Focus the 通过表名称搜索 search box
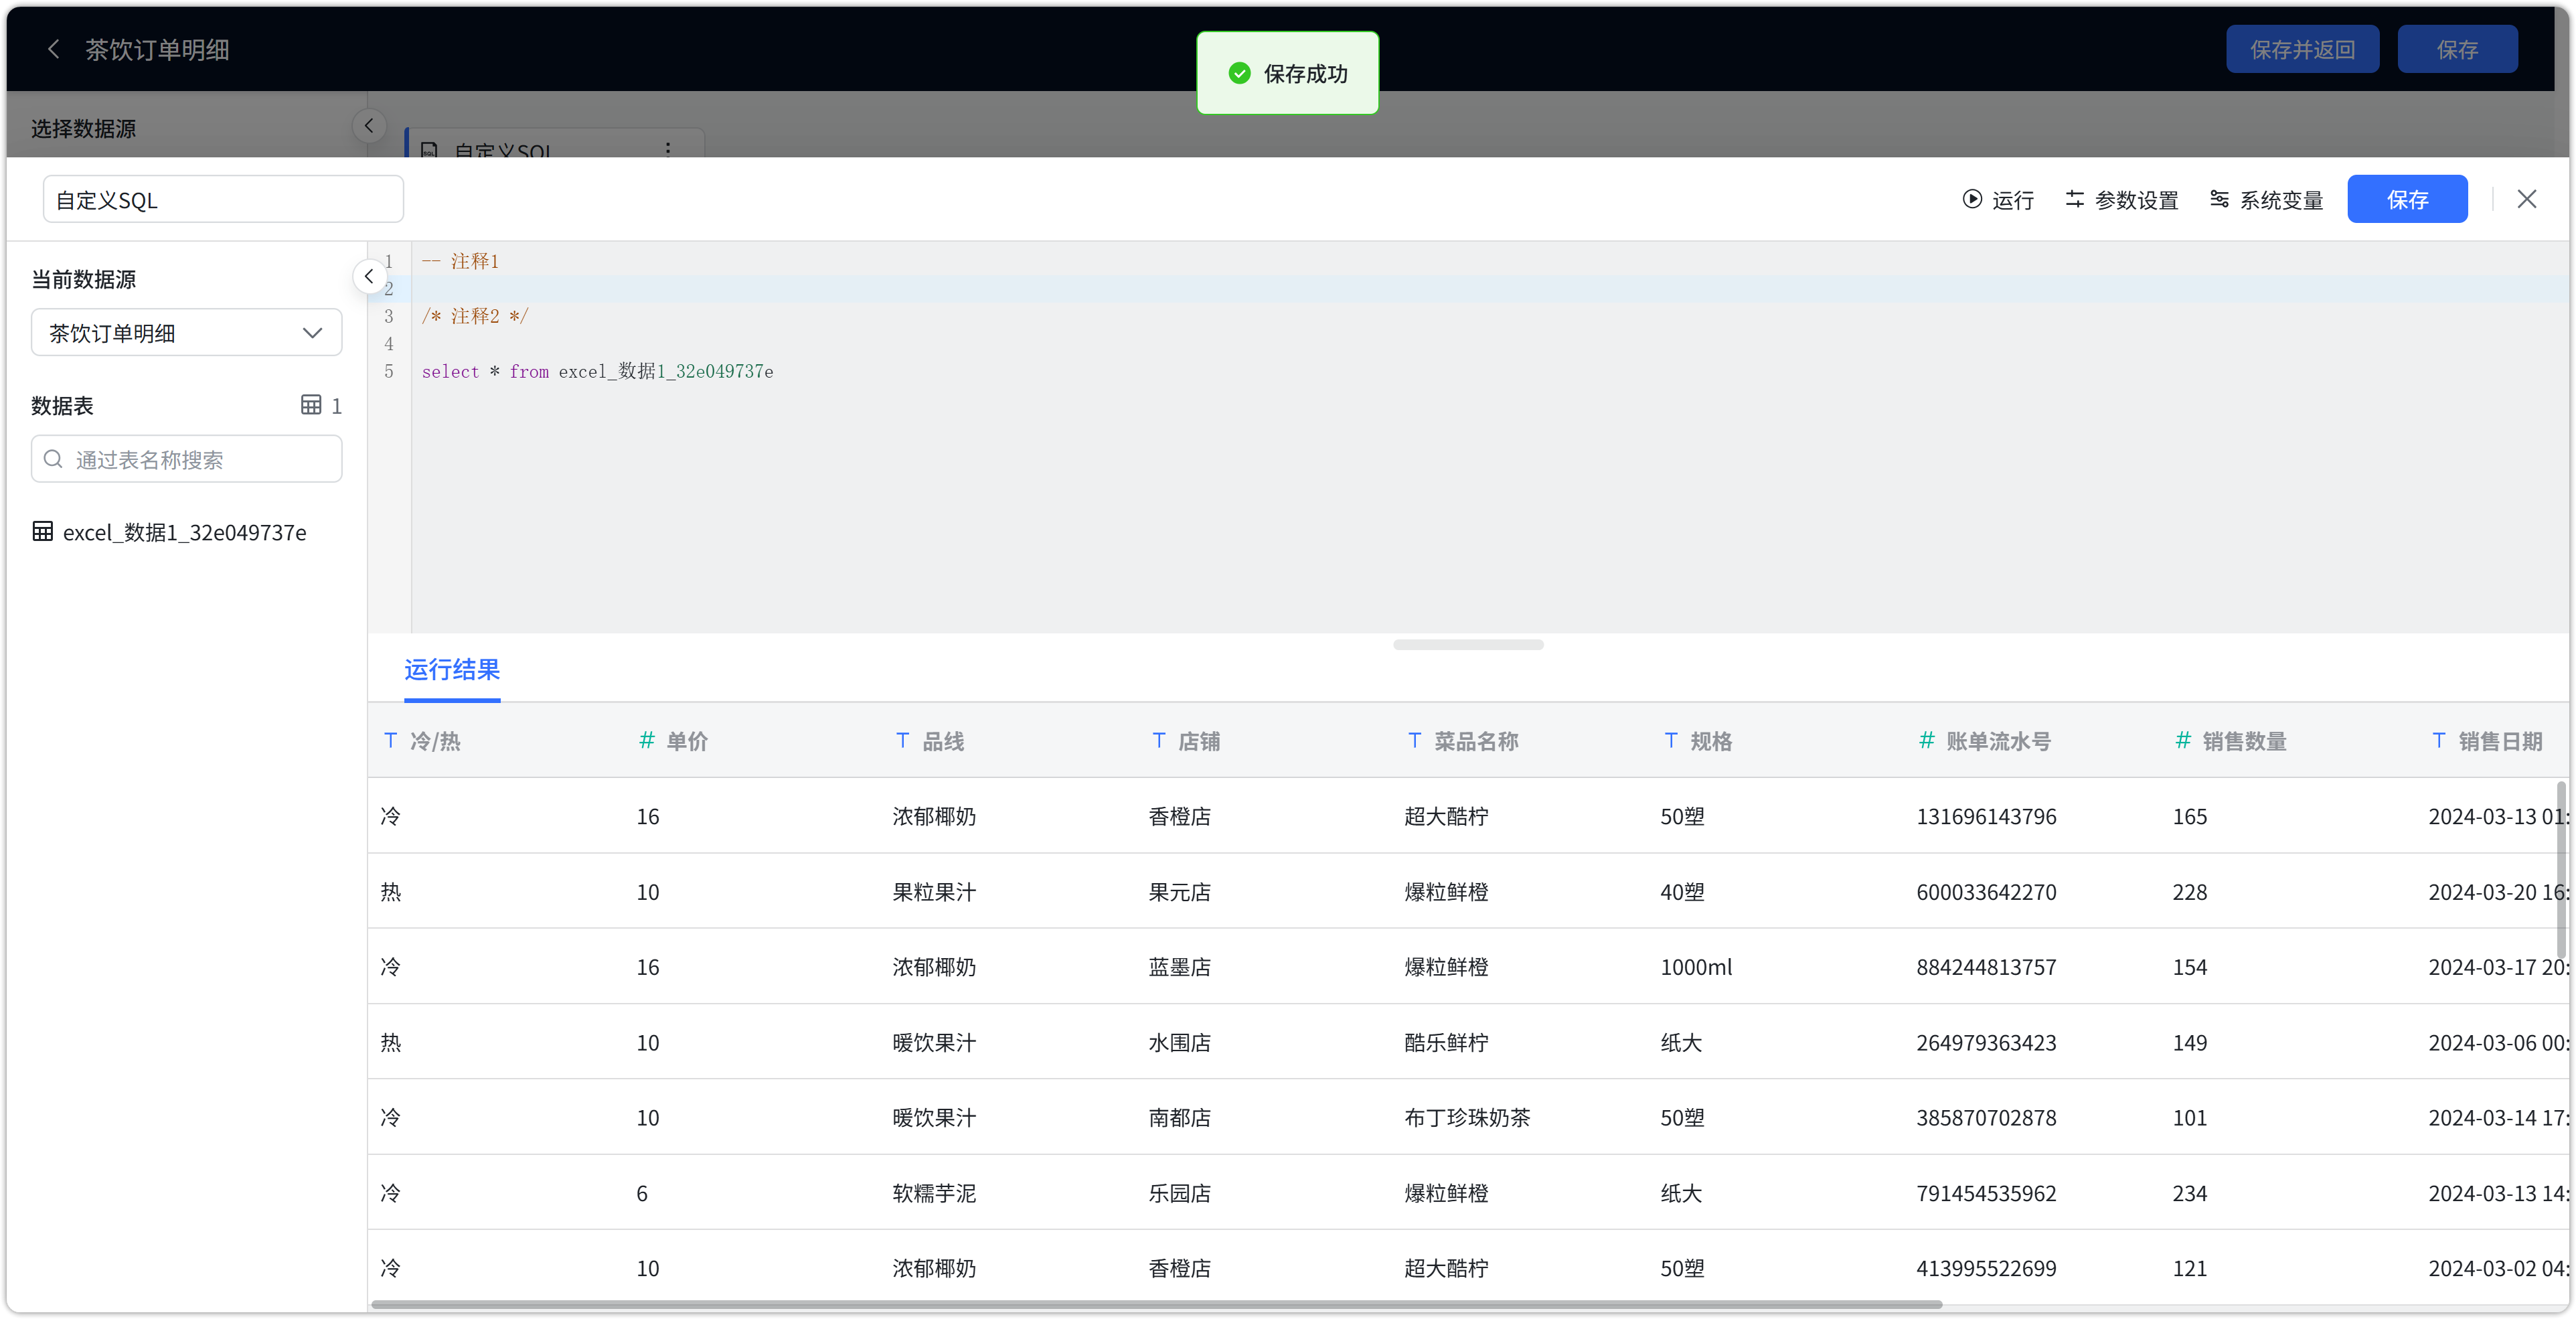This screenshot has height=1319, width=2576. tap(186, 459)
